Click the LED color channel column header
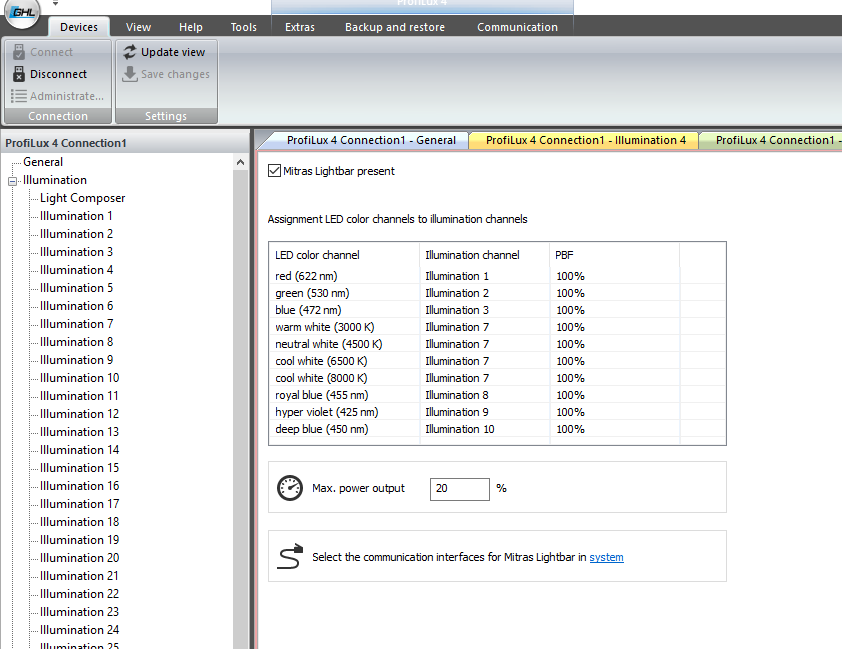 (344, 255)
